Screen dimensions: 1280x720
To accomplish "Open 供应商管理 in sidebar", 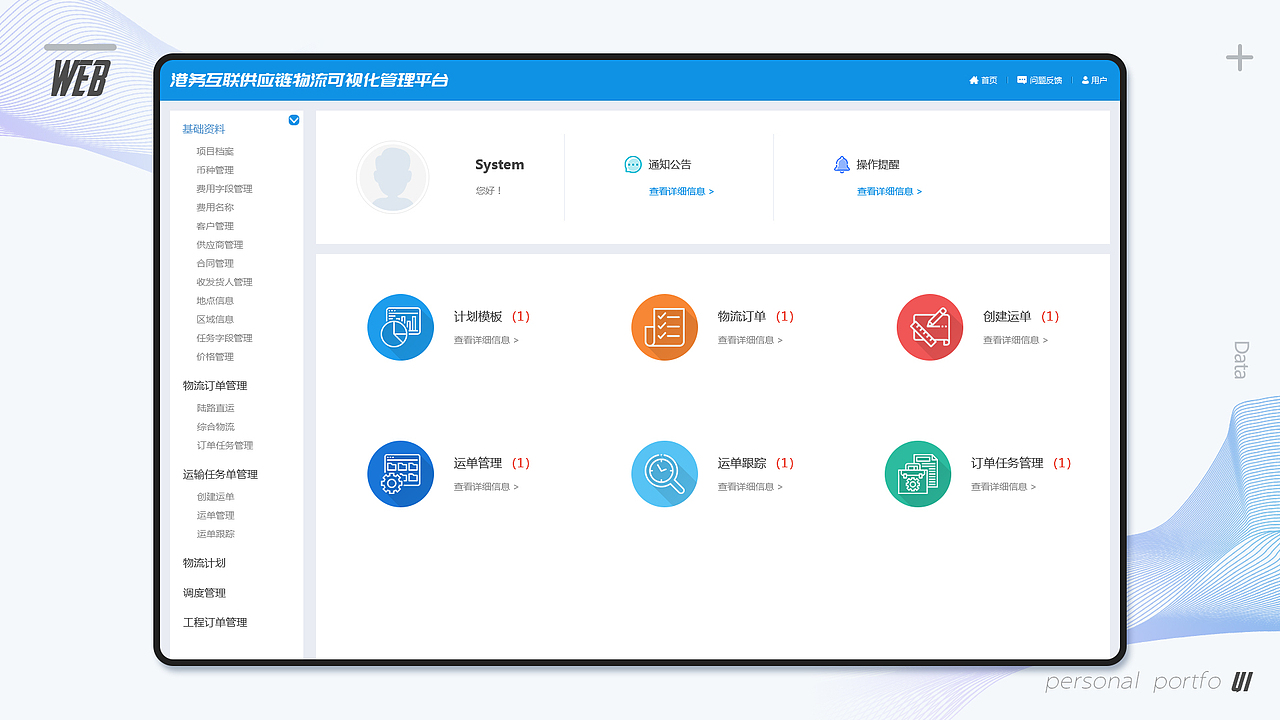I will coord(220,245).
